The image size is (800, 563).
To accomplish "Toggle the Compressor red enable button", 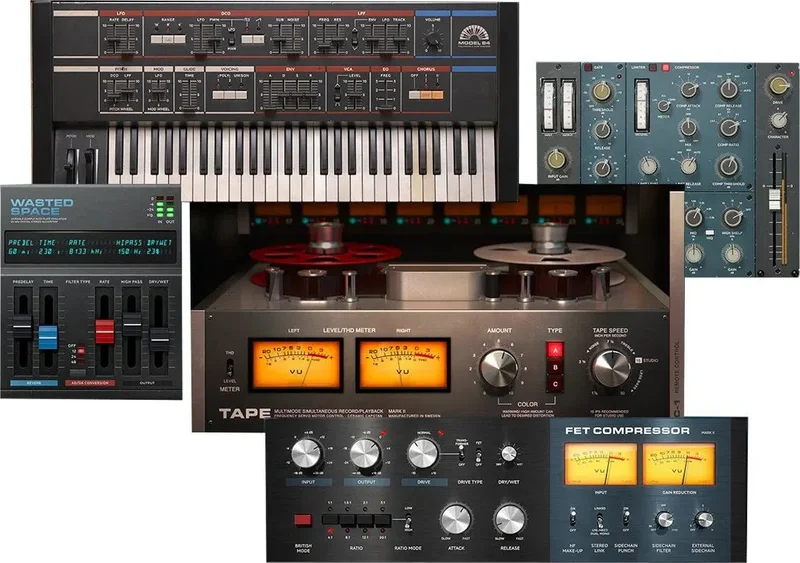I will tap(665, 67).
